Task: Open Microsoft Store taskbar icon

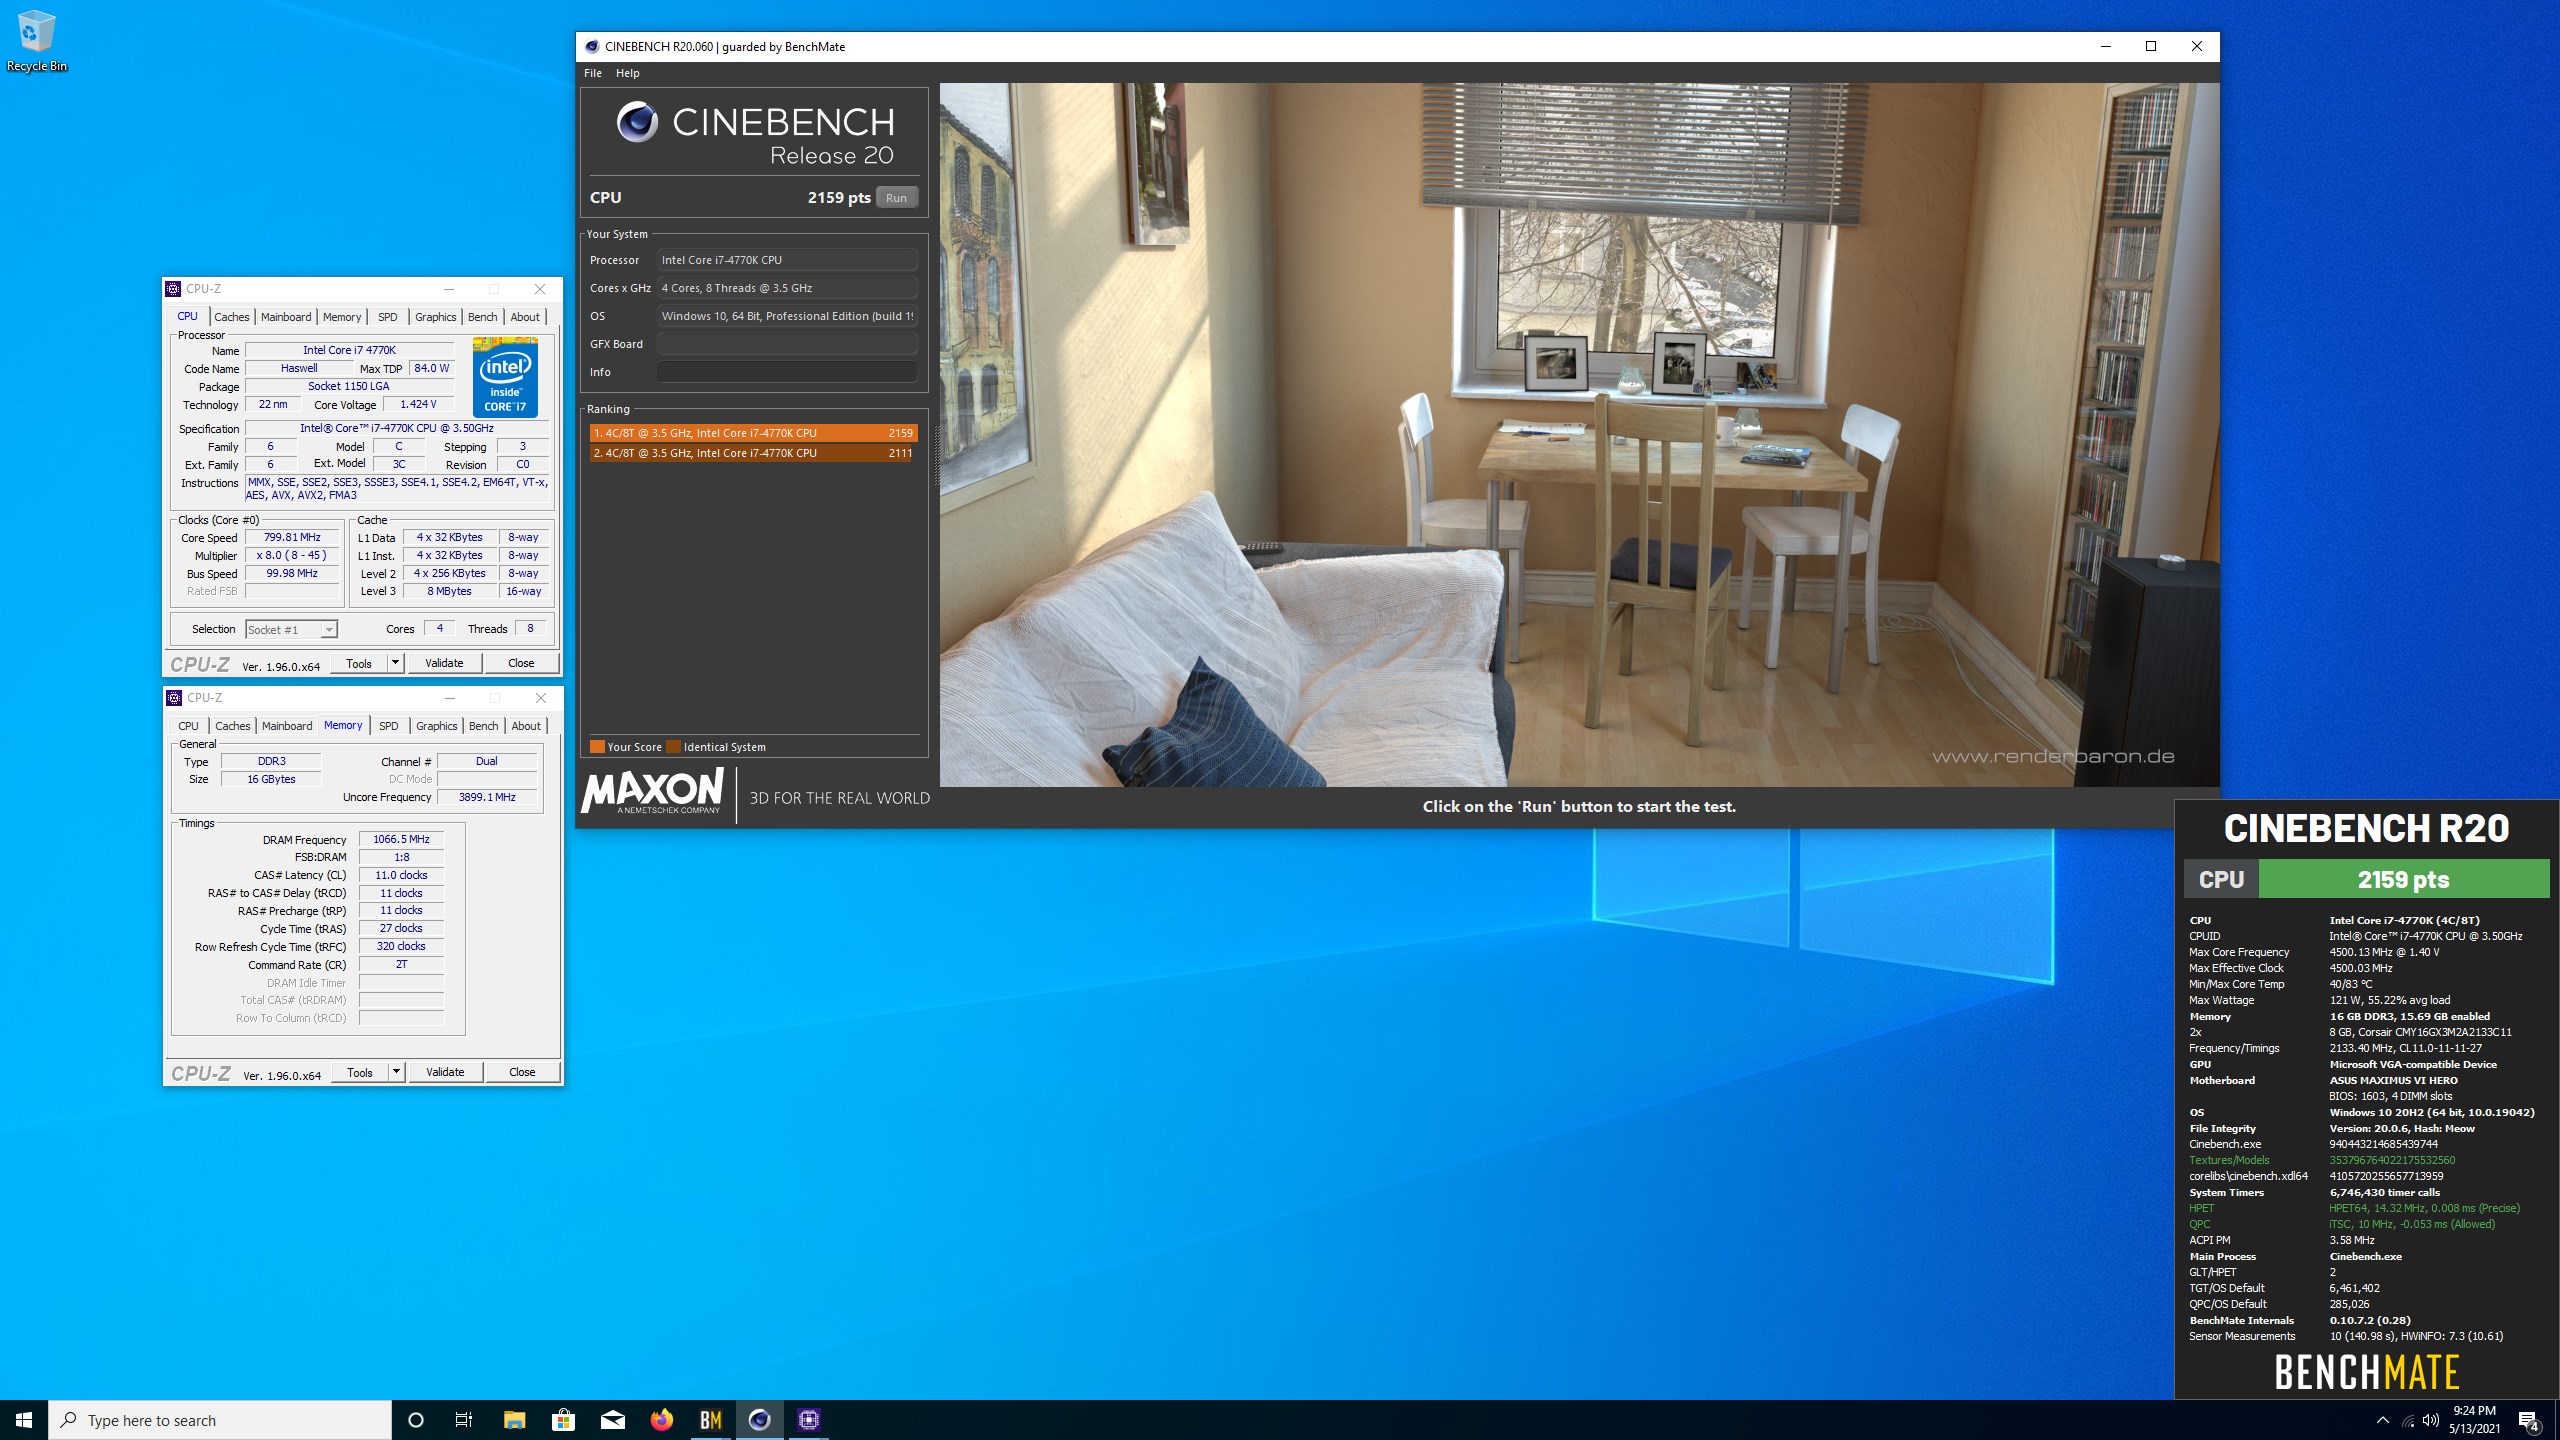Action: click(x=563, y=1420)
